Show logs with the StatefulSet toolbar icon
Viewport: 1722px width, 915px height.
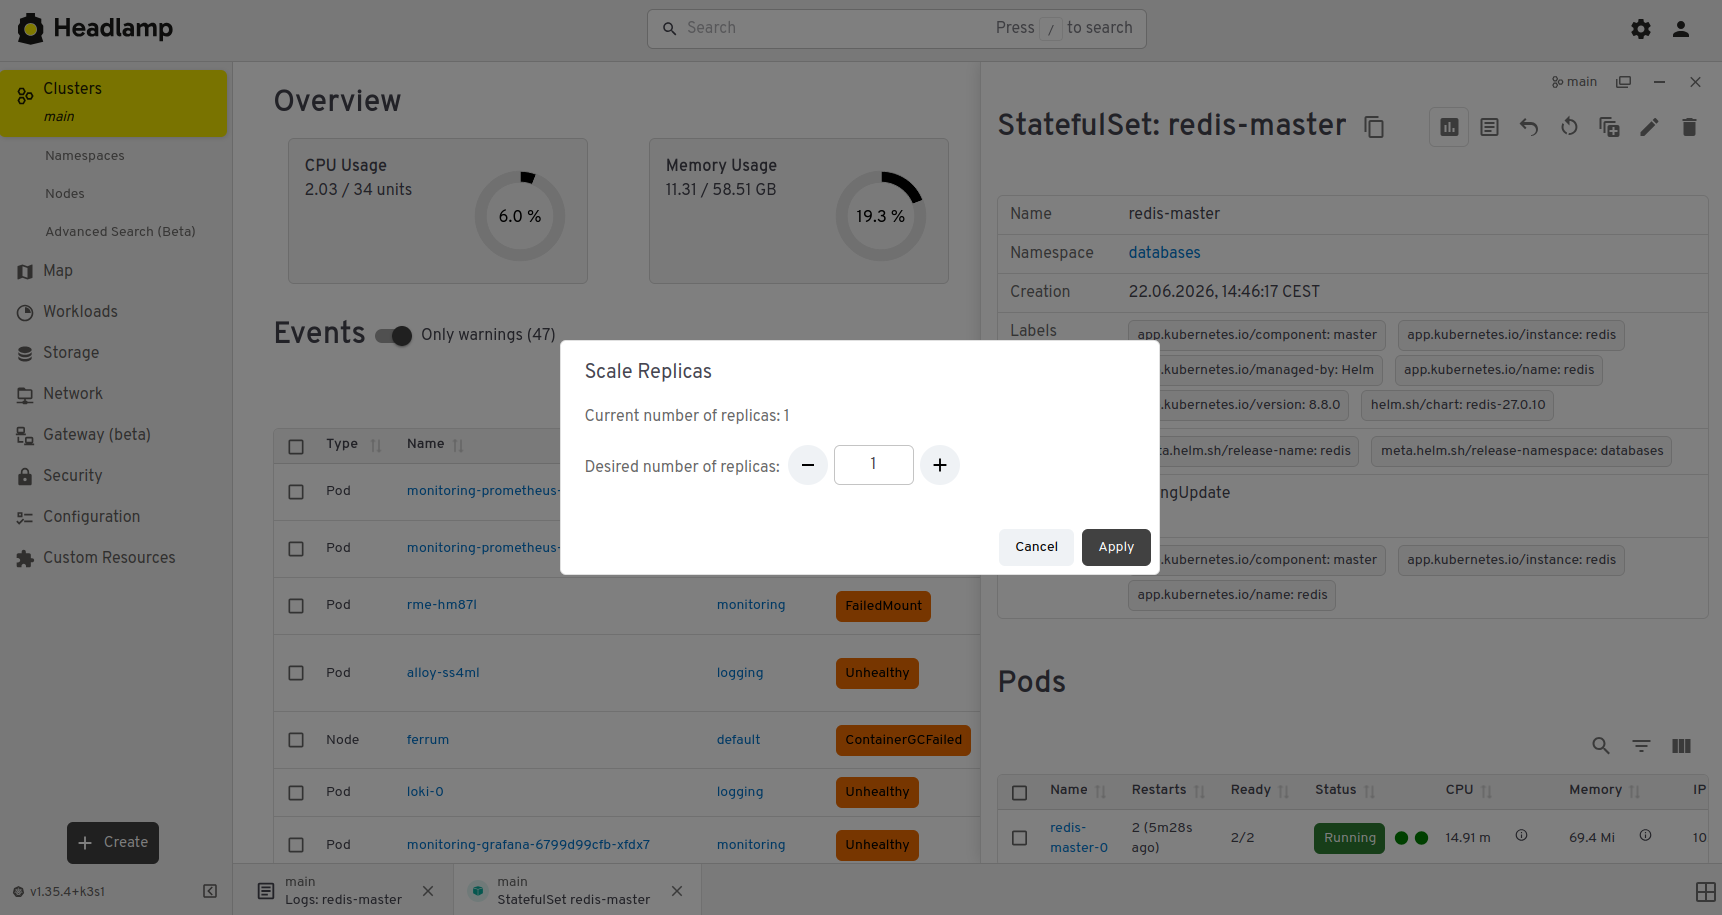[x=1489, y=127]
